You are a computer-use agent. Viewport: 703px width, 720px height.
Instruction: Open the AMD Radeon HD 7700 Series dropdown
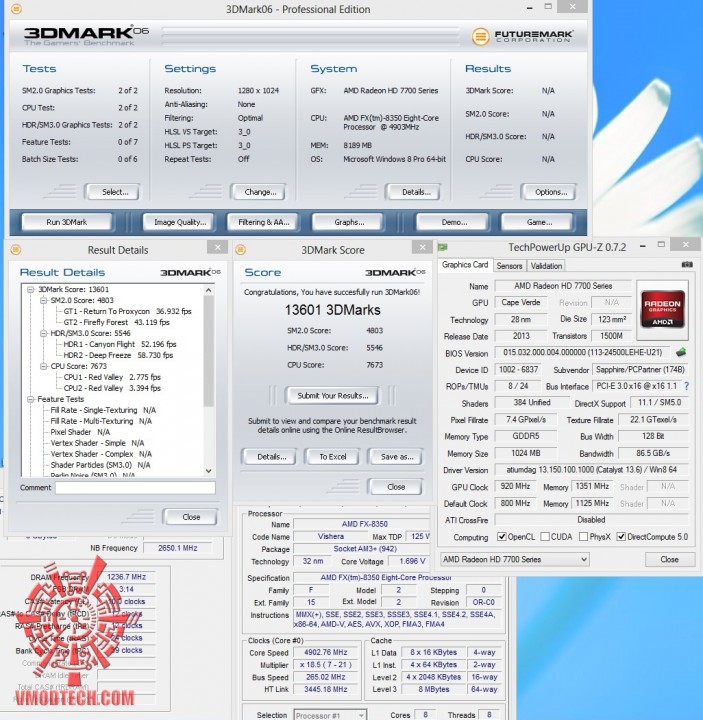coord(515,559)
